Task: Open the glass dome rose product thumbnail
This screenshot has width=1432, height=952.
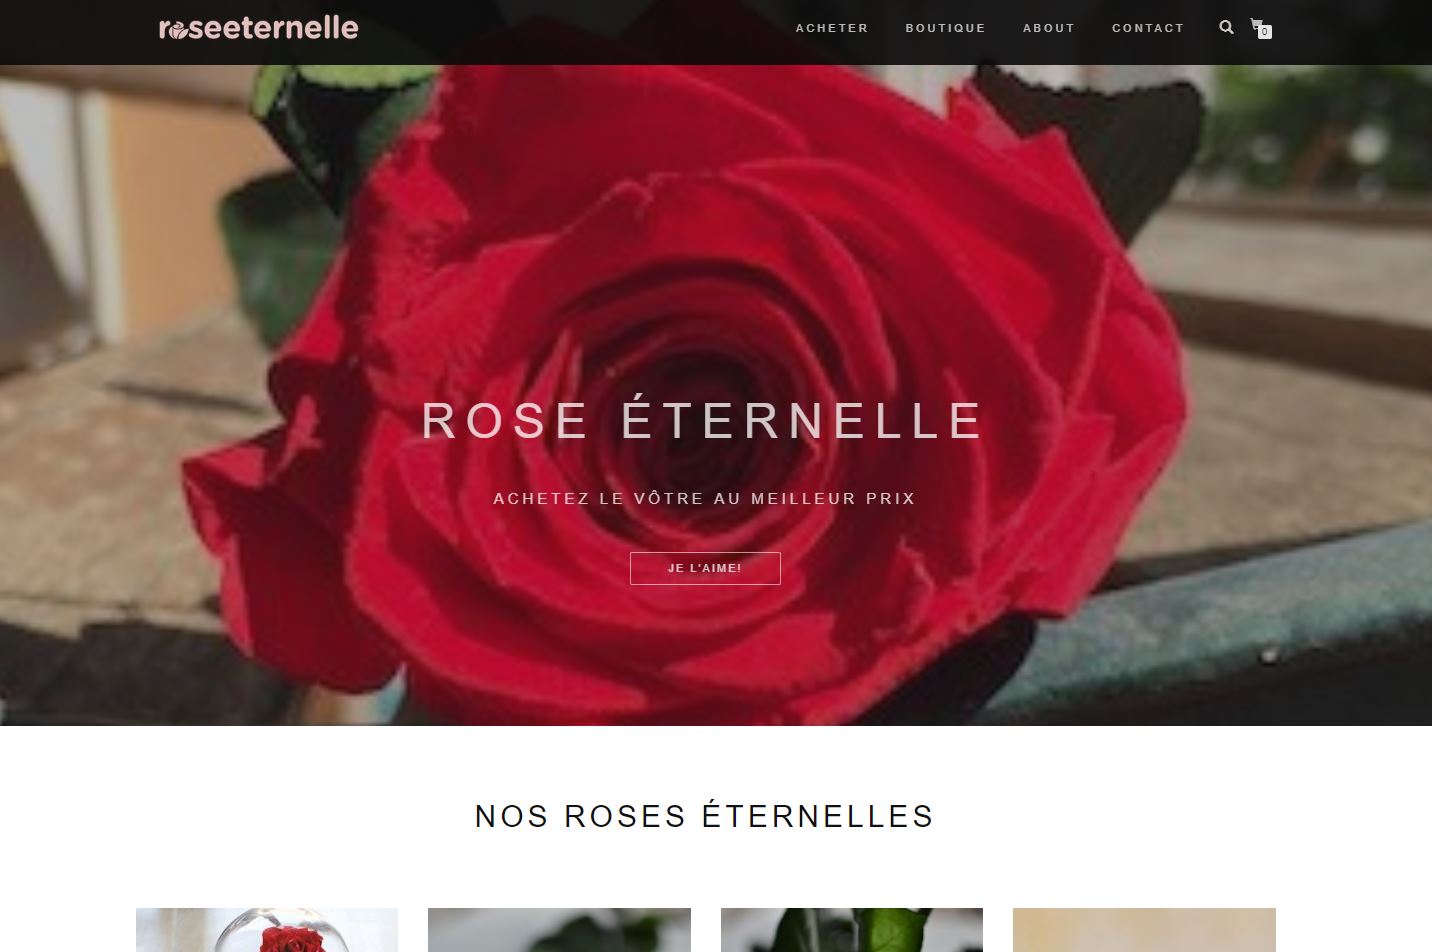Action: point(267,930)
